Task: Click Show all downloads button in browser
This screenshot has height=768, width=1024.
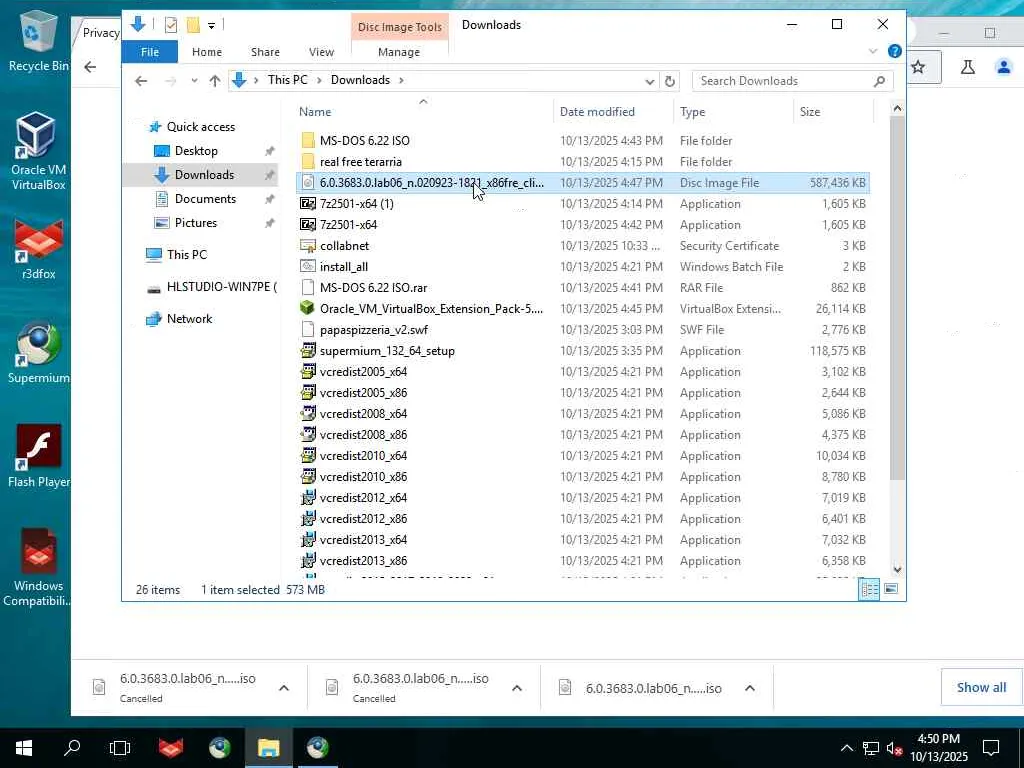Action: (981, 687)
